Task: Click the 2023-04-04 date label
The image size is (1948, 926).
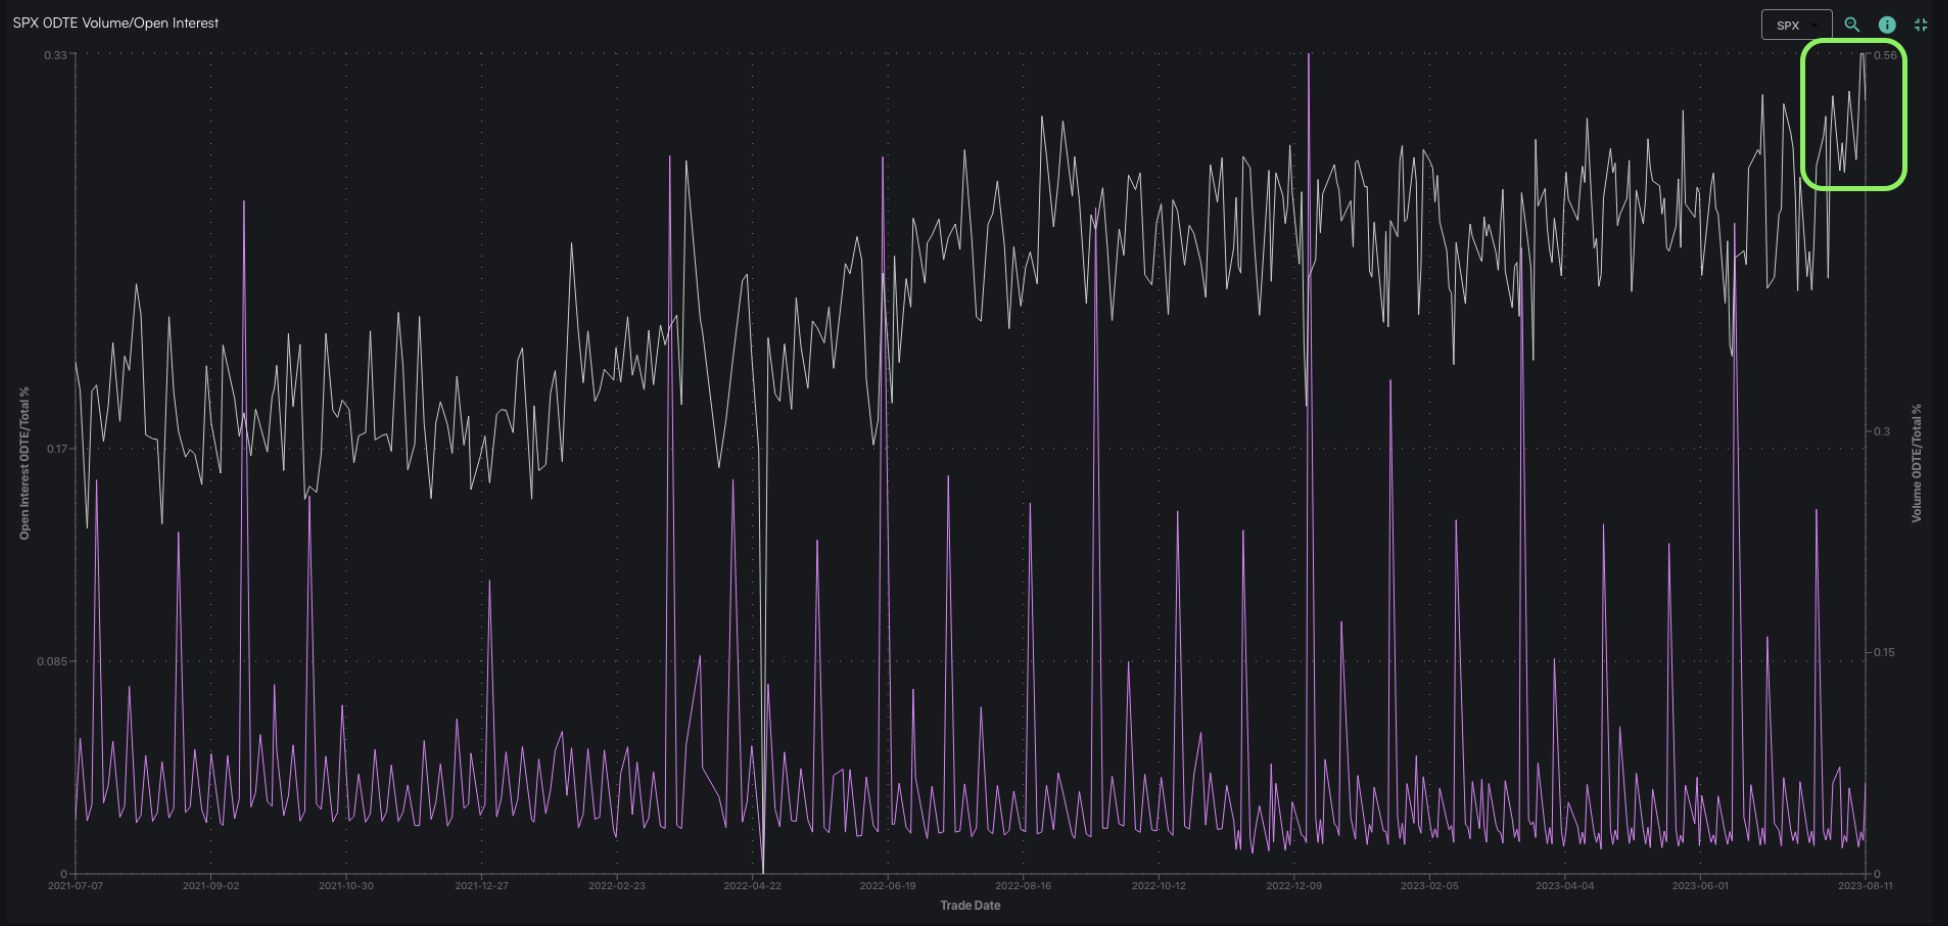Action: point(1565,885)
